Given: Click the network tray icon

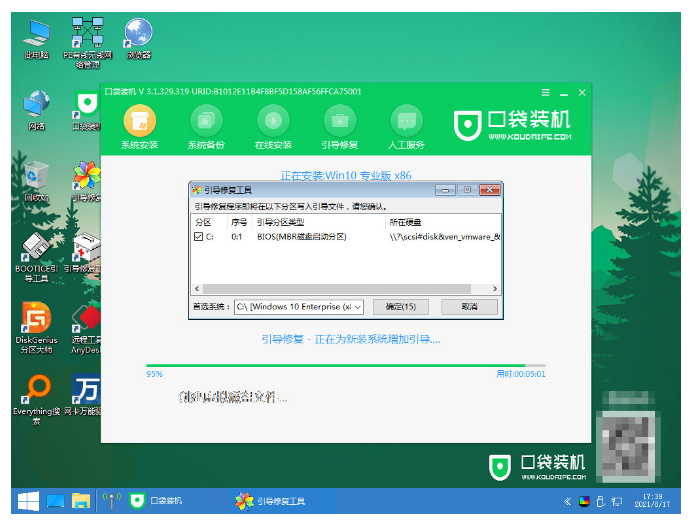Looking at the screenshot, I should coord(617,501).
